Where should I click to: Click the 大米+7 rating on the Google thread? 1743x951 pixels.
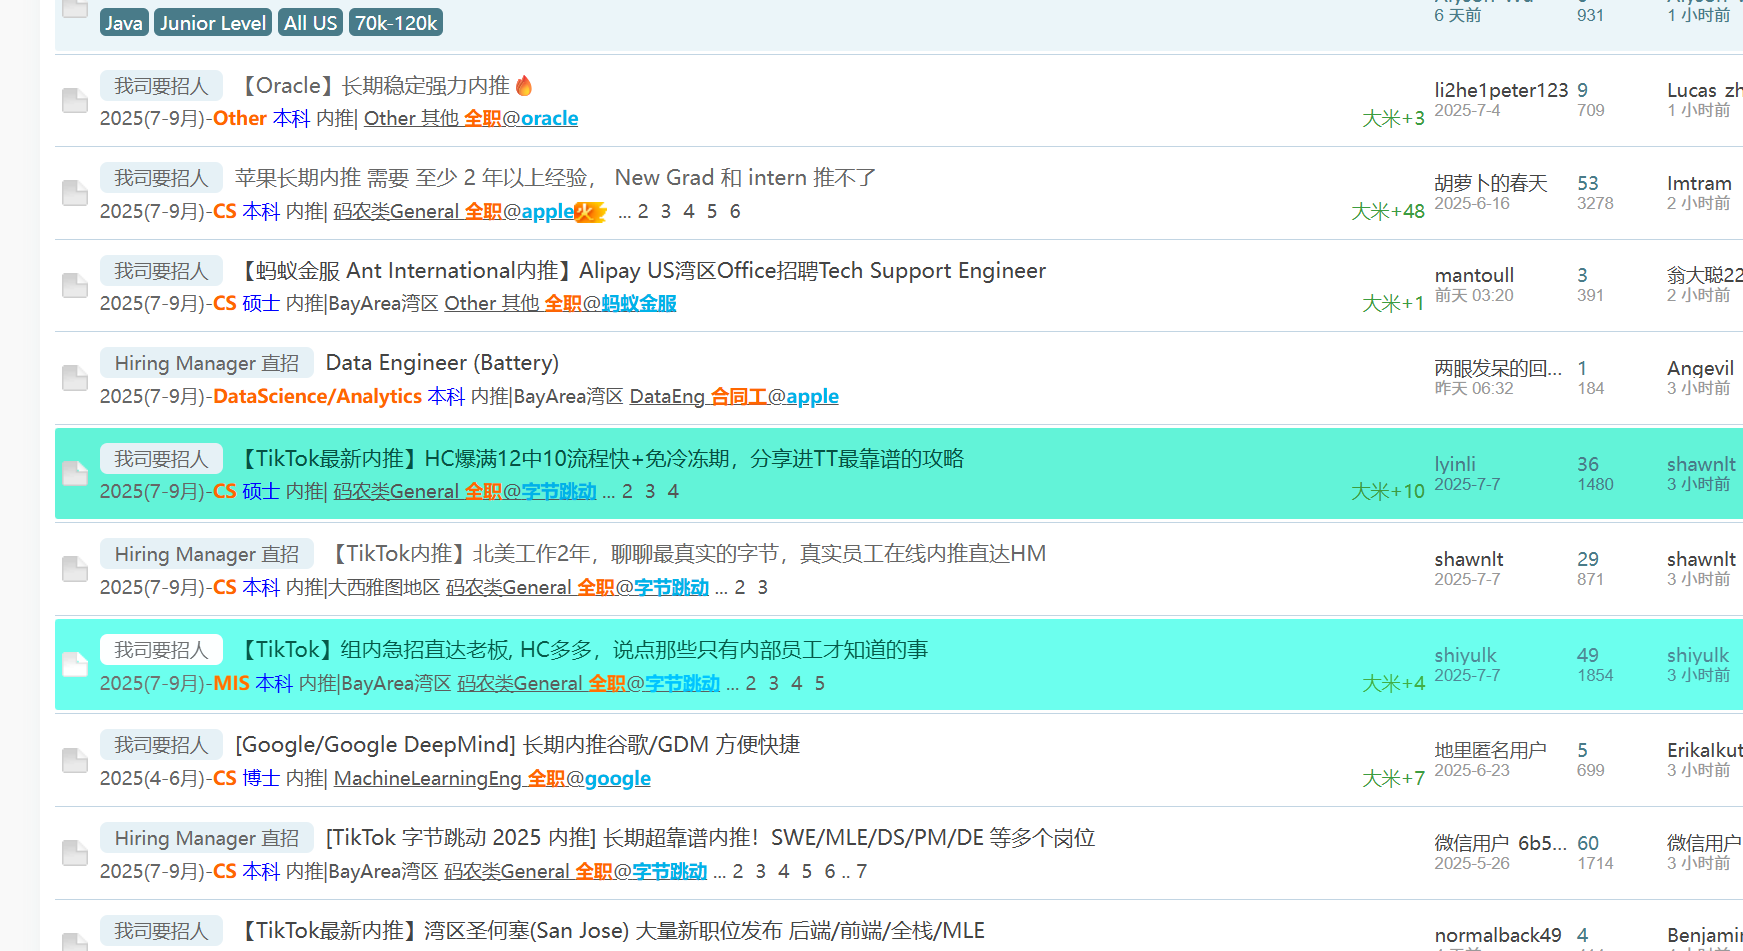(x=1393, y=779)
